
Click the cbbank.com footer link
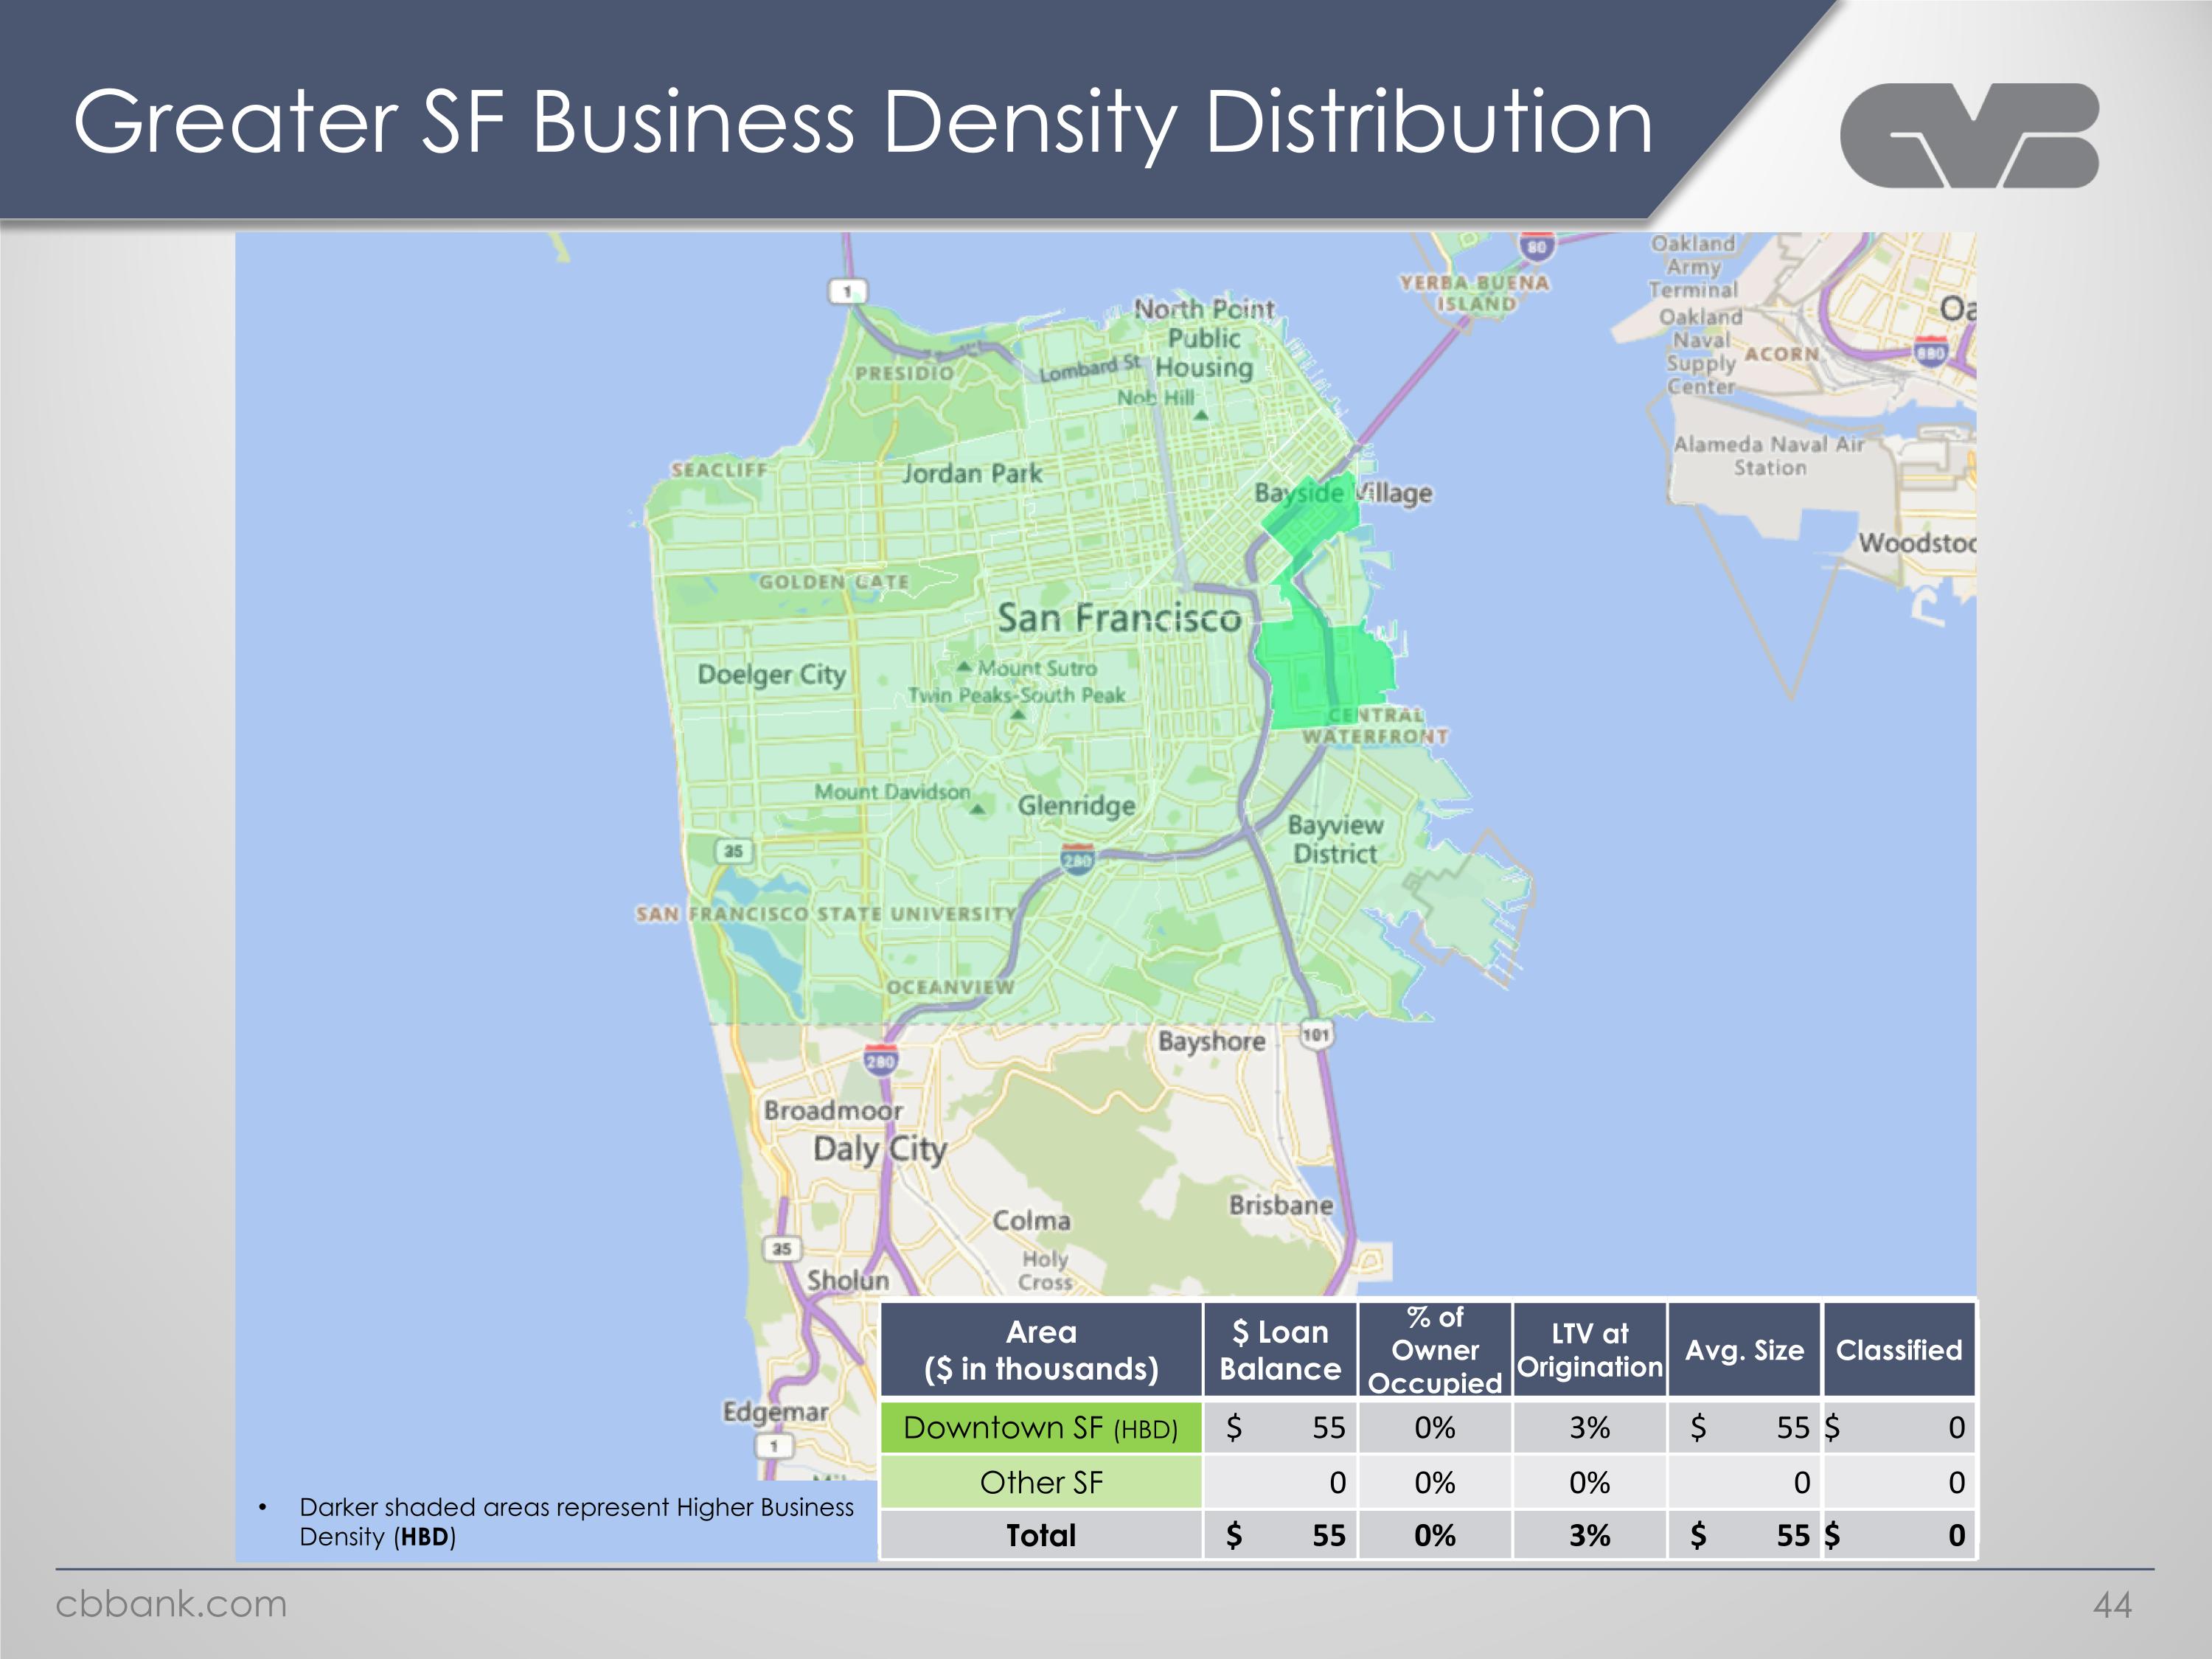pyautogui.click(x=171, y=1604)
